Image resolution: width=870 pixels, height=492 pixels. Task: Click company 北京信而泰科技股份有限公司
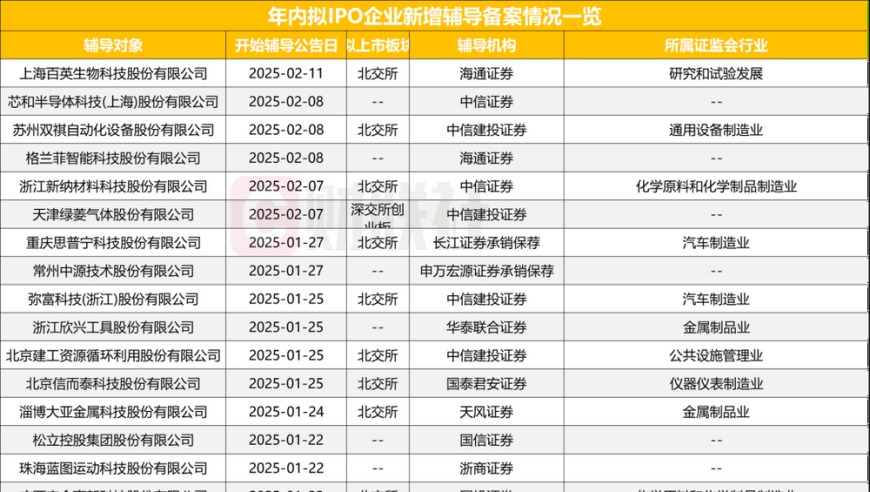coord(113,384)
